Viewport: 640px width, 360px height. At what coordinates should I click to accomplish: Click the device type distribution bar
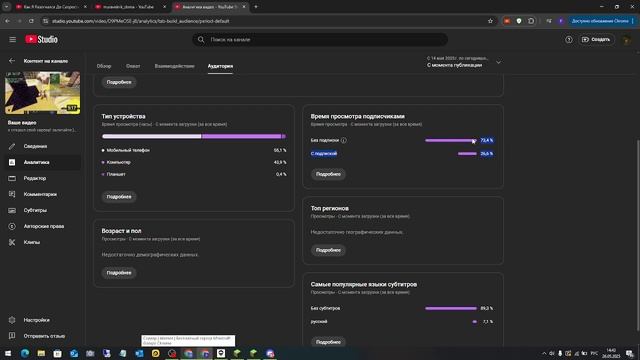194,136
